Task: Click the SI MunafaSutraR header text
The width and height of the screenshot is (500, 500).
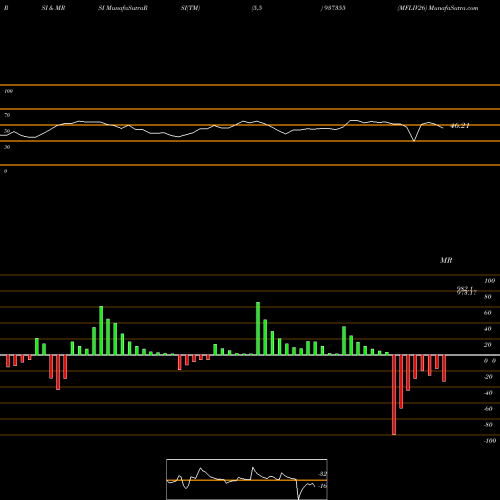Action: tap(123, 8)
